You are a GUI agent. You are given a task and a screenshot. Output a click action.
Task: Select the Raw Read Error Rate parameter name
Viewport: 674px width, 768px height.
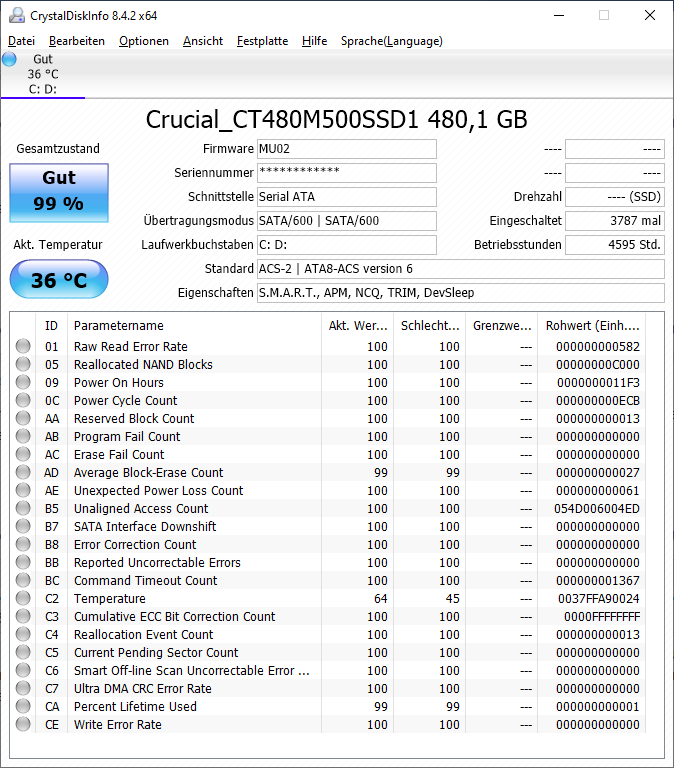(131, 347)
